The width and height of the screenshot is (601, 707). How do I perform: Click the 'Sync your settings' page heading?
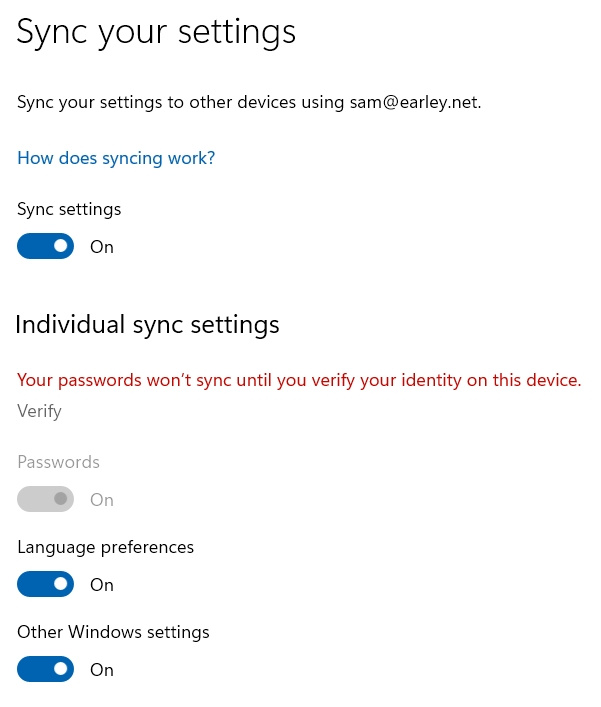(x=156, y=32)
